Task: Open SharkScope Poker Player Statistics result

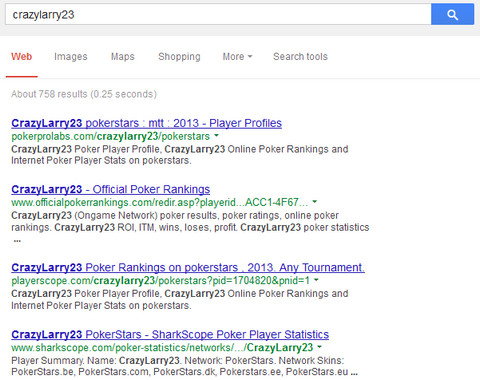Action: coord(170,335)
